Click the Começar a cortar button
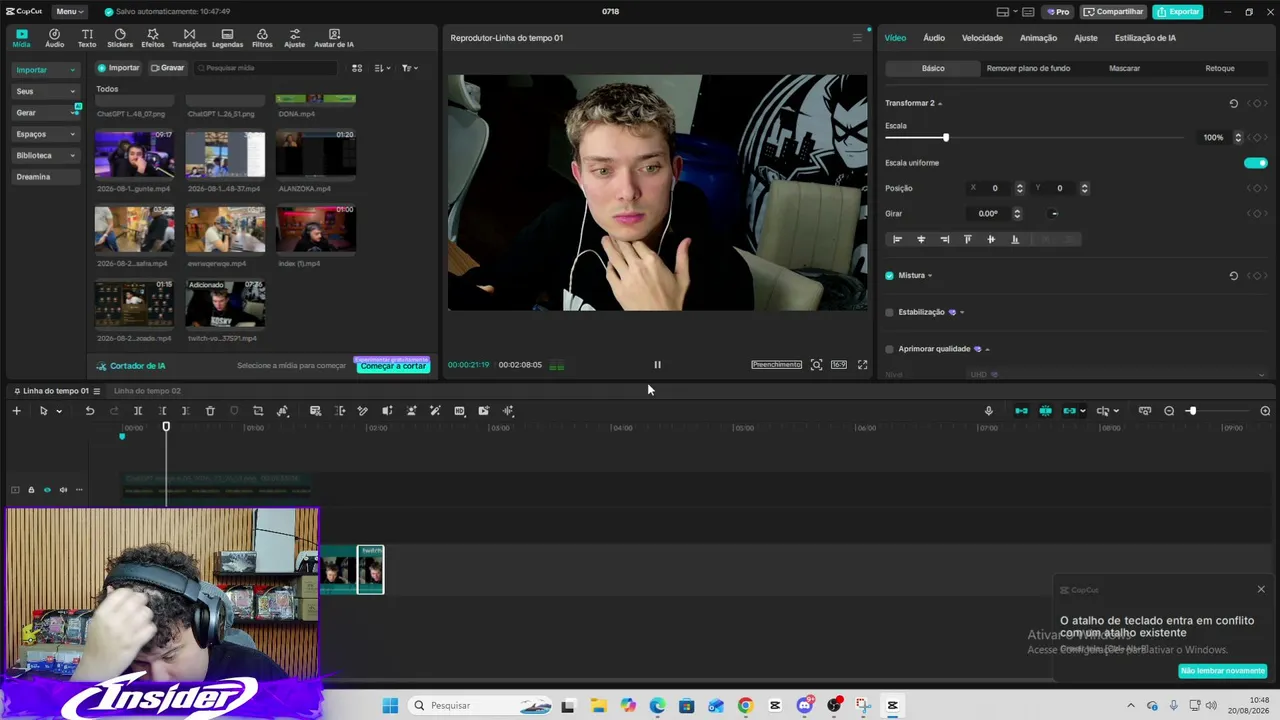The height and width of the screenshot is (720, 1280). 393,366
